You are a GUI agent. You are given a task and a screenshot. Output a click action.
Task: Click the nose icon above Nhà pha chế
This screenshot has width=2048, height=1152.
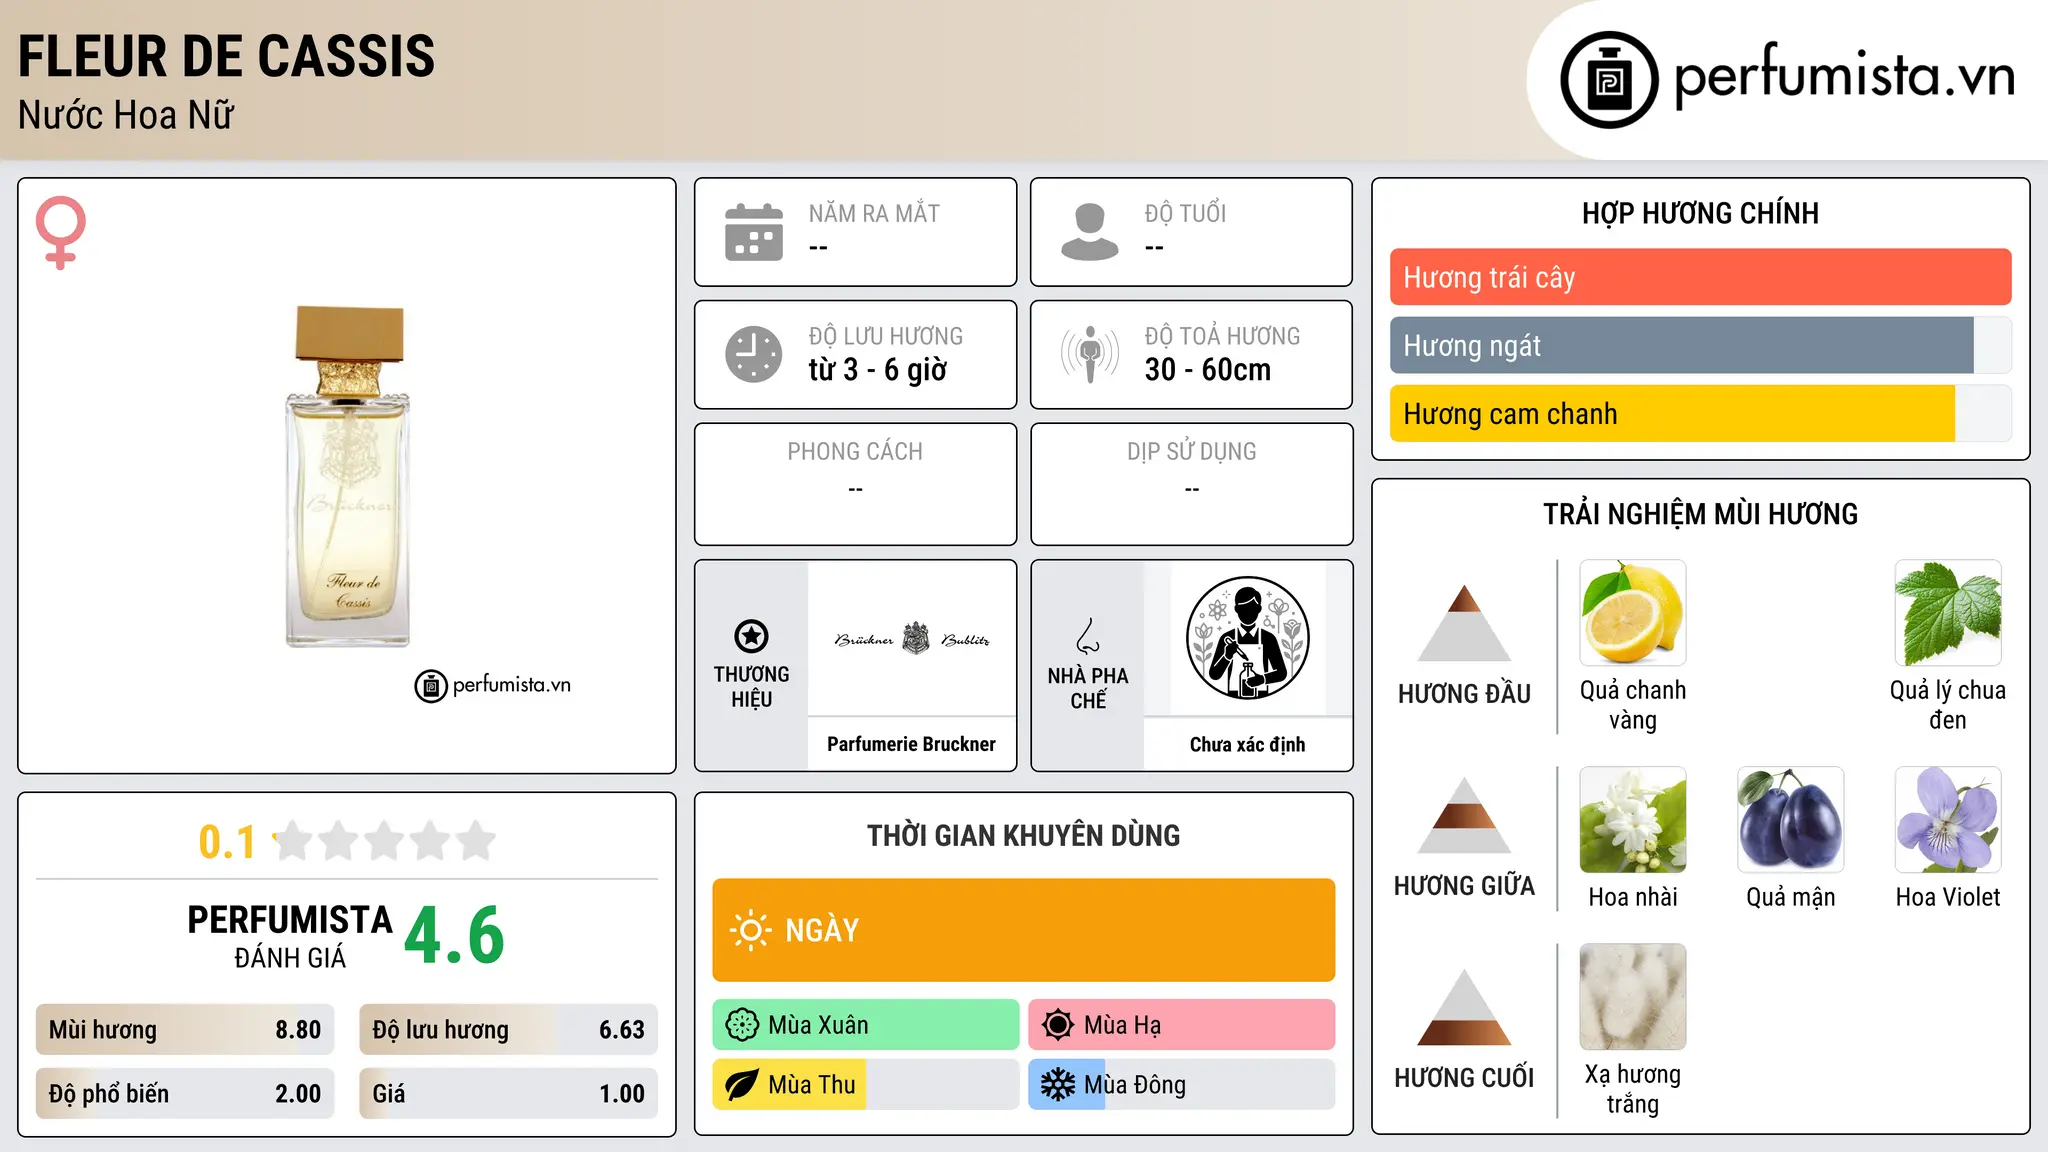[x=1088, y=636]
